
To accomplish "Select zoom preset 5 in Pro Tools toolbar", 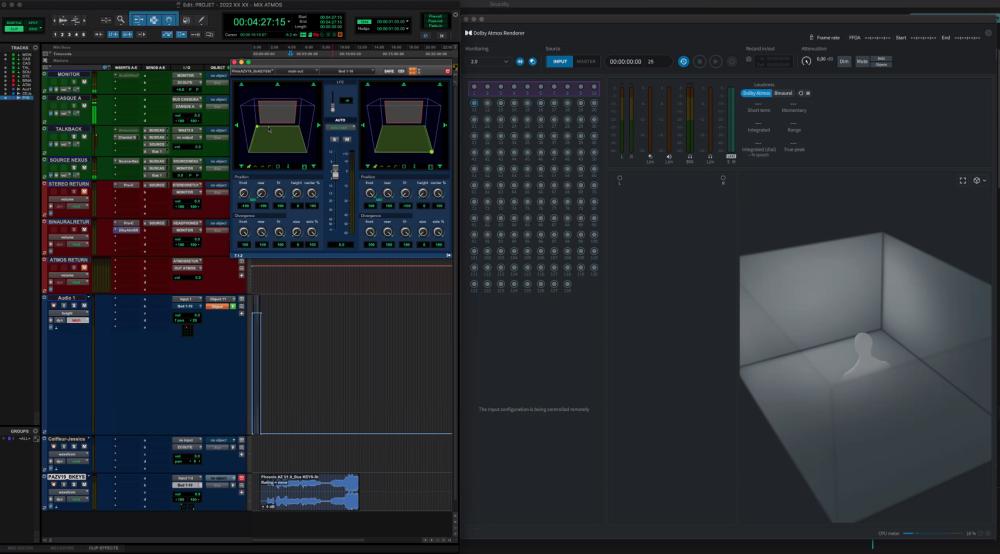I will [x=84, y=34].
